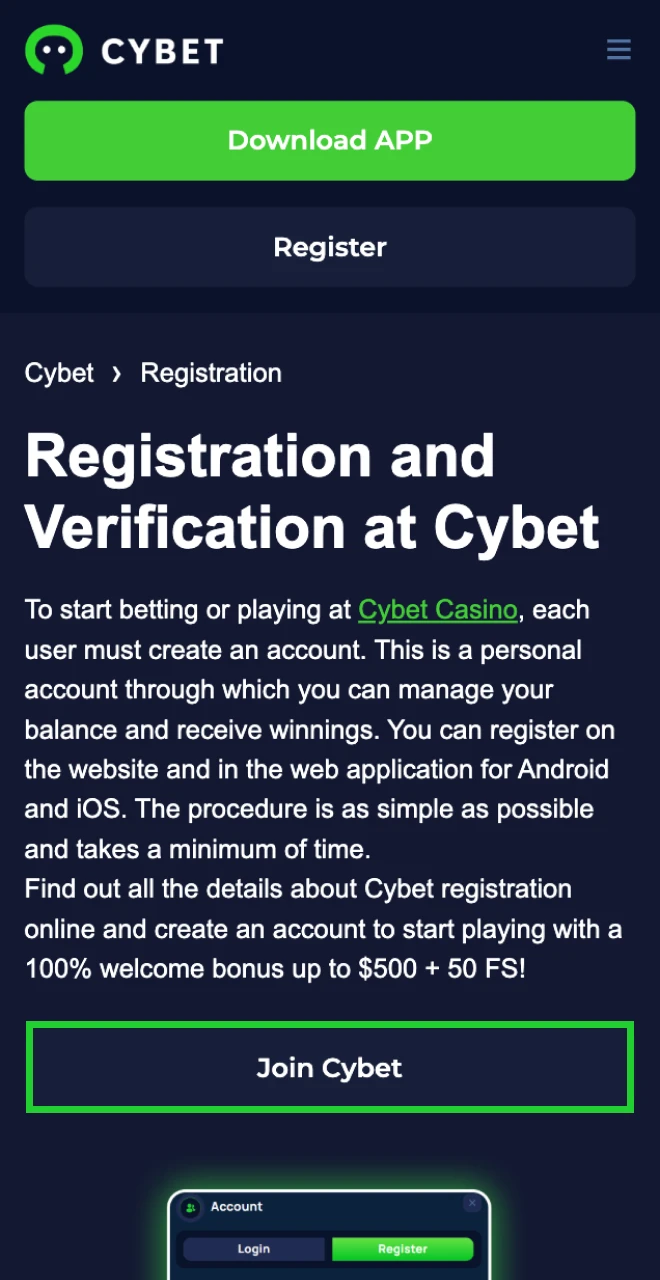Screen dimensions: 660x1280
Task: Open the Cybet Casino hyperlink
Action: pos(438,610)
